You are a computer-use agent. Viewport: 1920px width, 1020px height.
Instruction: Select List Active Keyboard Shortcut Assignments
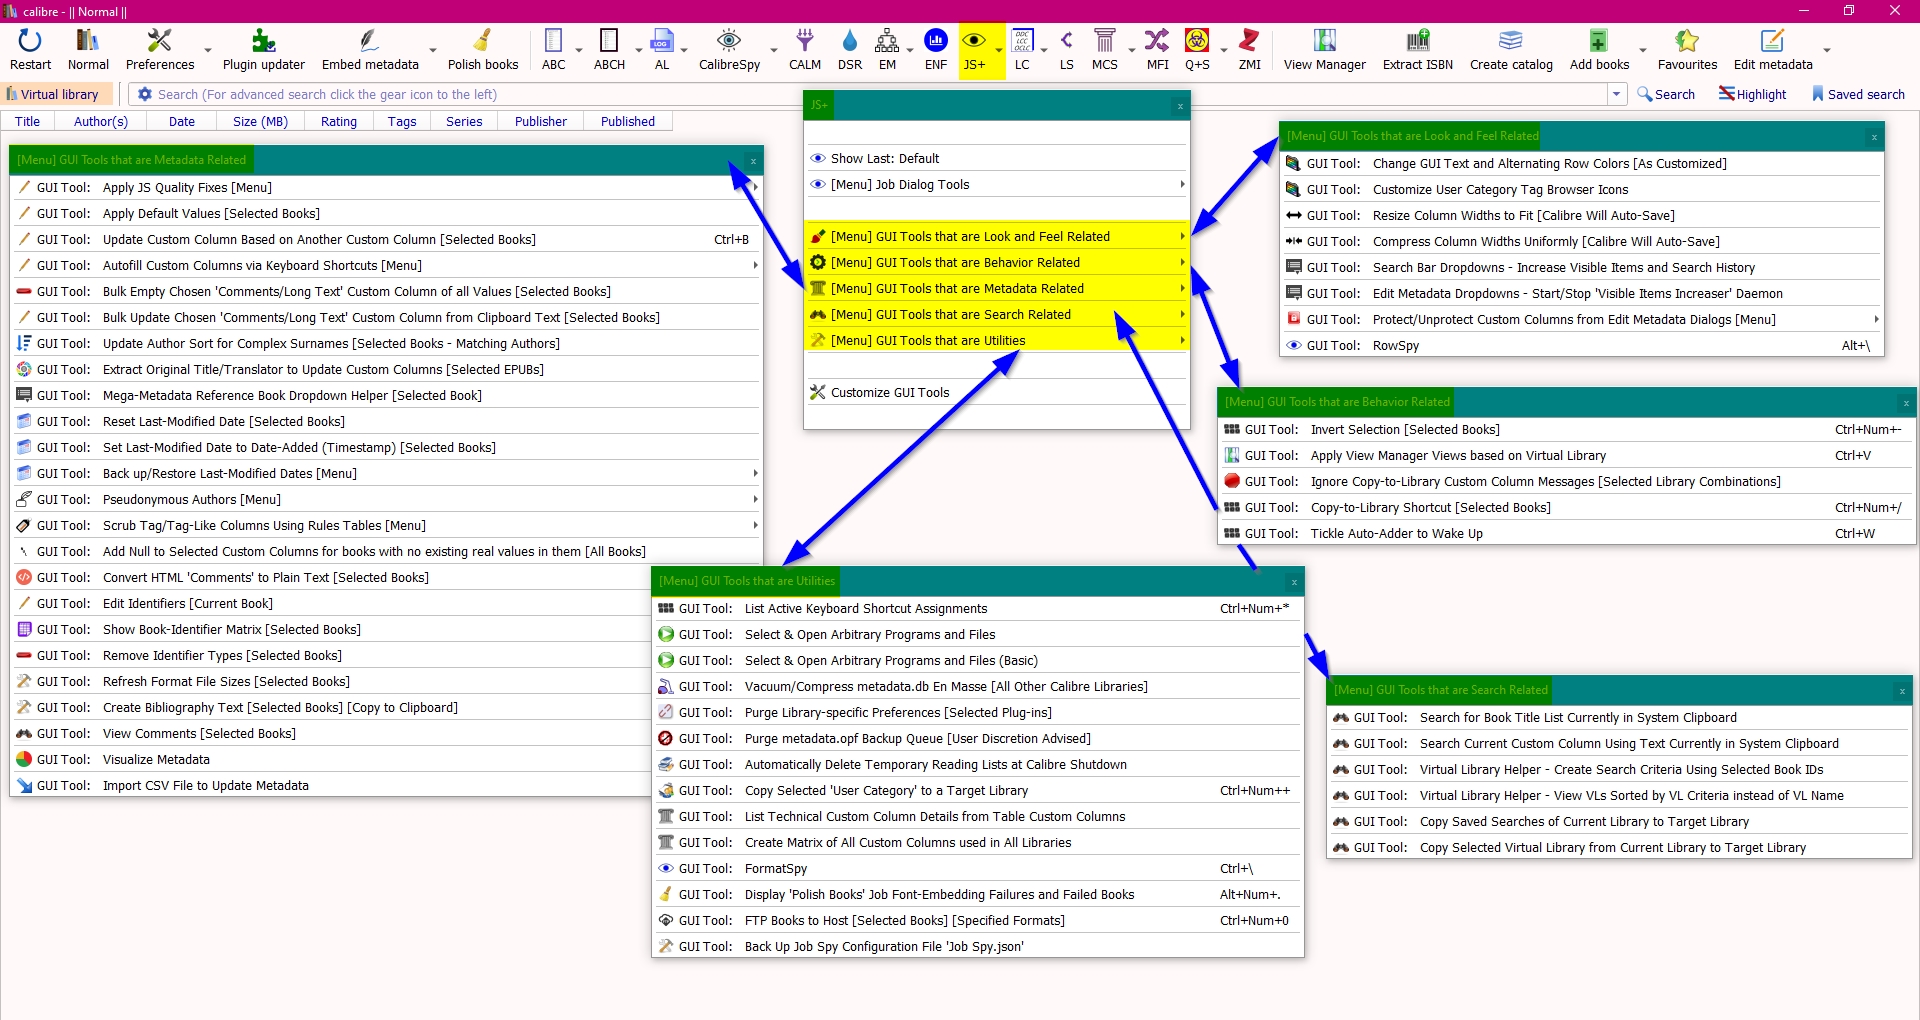[978, 609]
